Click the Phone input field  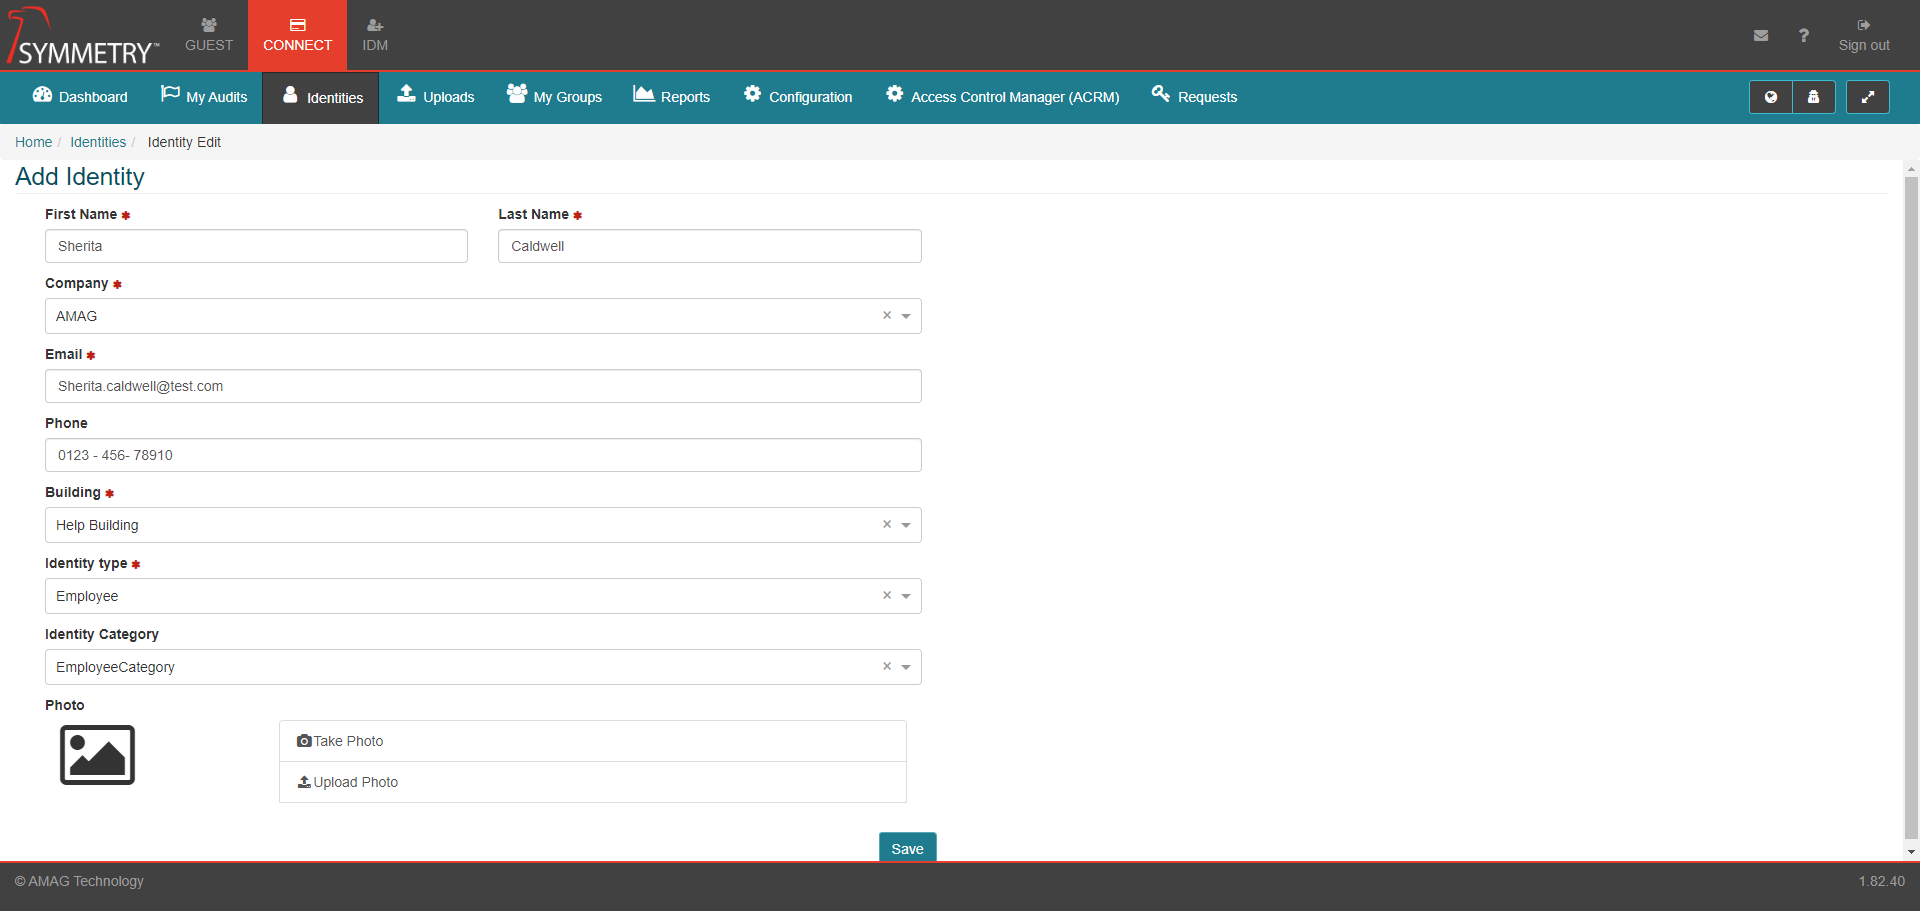[483, 455]
